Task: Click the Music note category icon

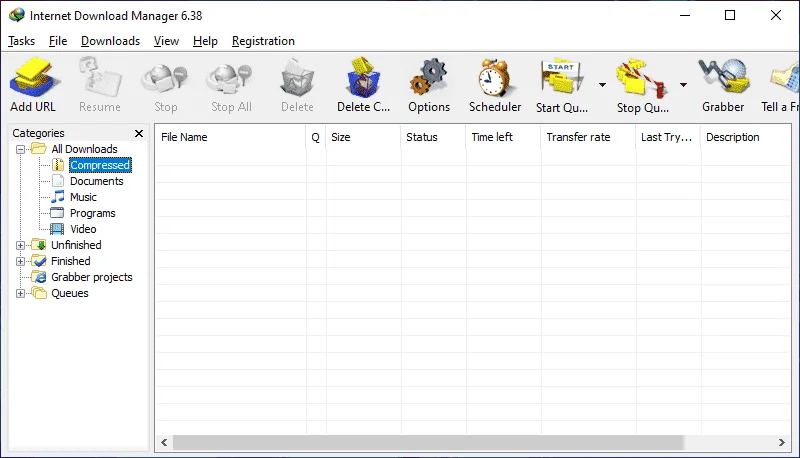Action: [x=58, y=197]
